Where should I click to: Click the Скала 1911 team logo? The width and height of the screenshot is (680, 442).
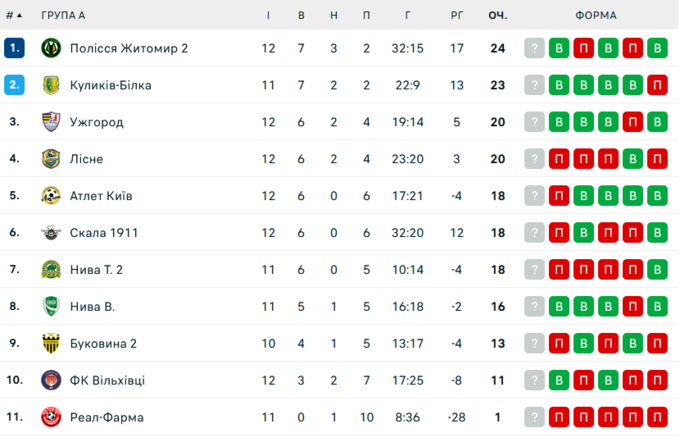(x=51, y=233)
